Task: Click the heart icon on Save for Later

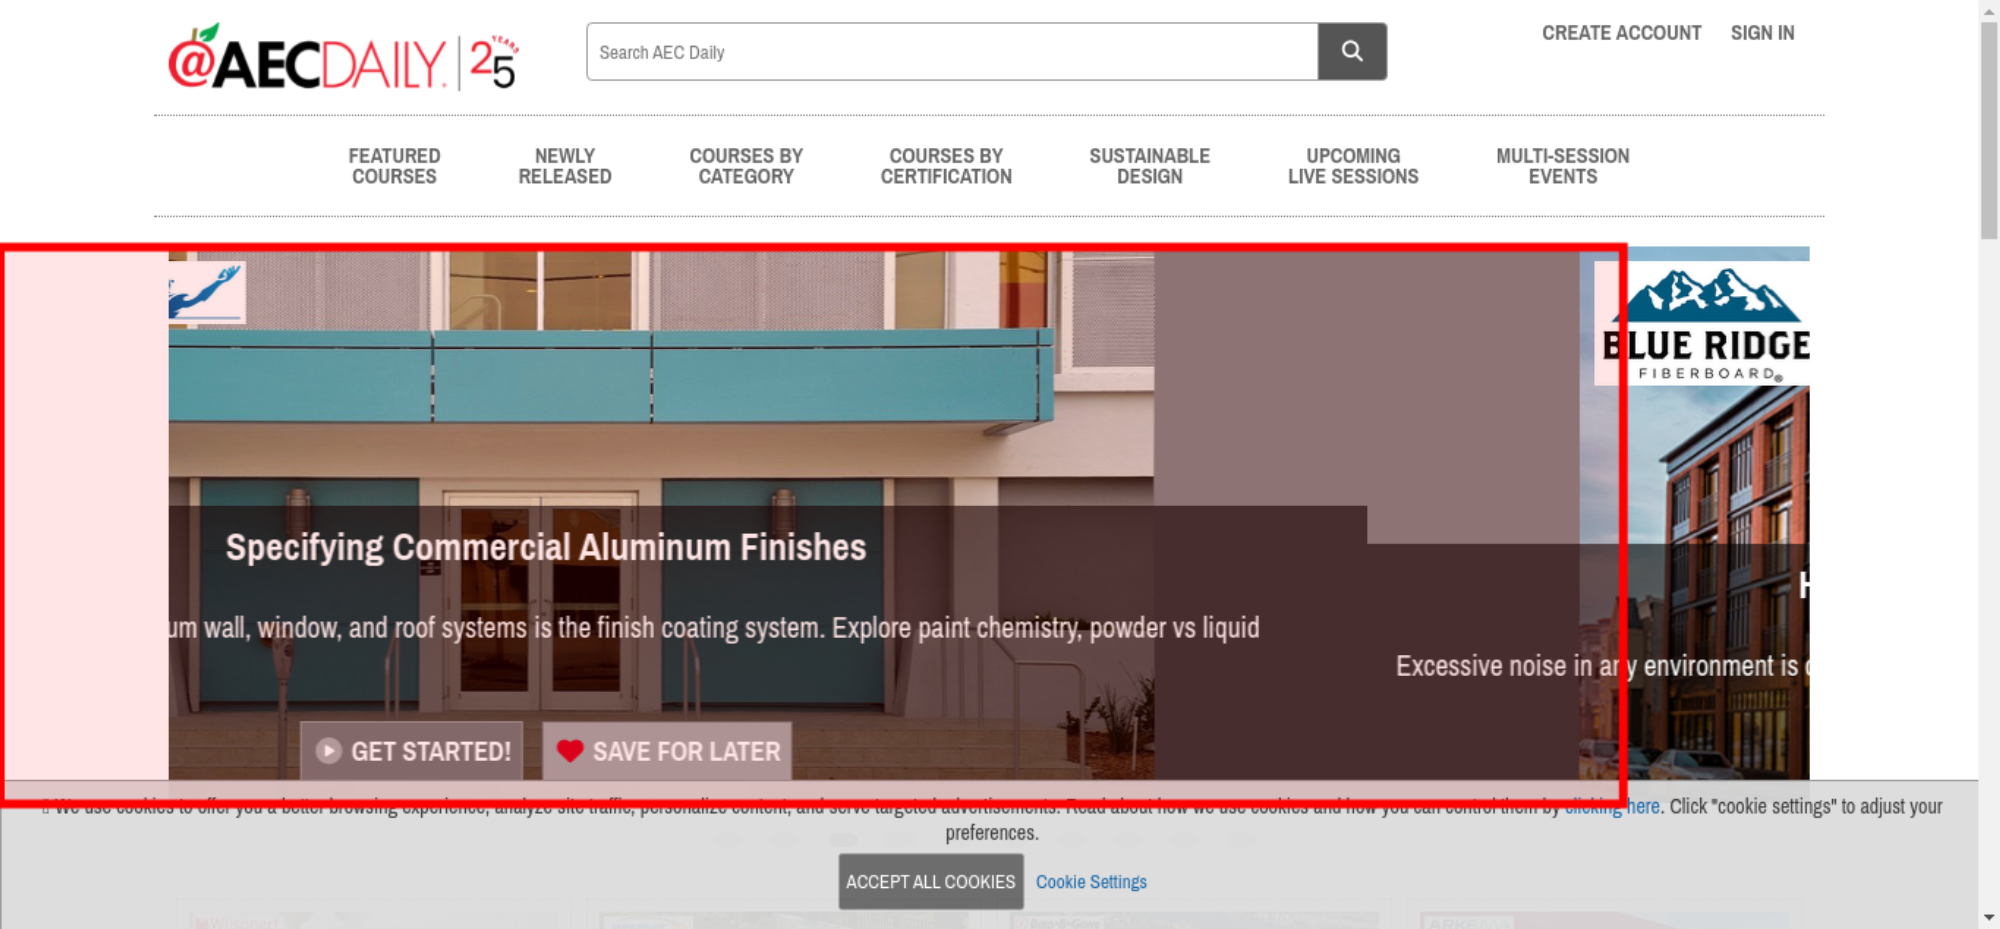Action: point(570,751)
